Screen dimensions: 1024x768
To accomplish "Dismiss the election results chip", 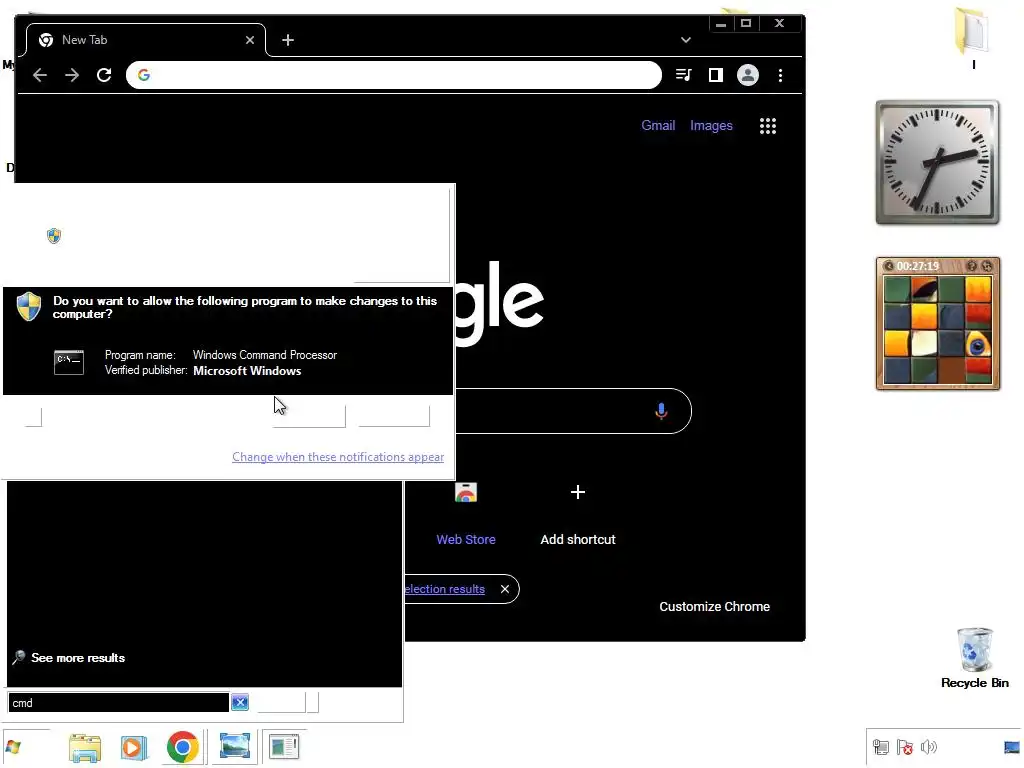I will tap(505, 589).
